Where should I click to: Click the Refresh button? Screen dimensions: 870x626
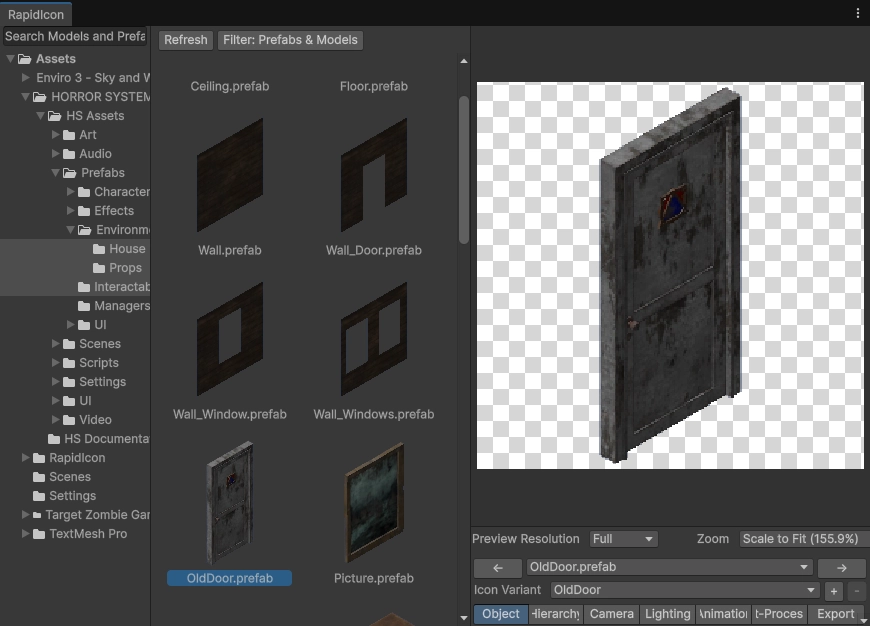186,40
